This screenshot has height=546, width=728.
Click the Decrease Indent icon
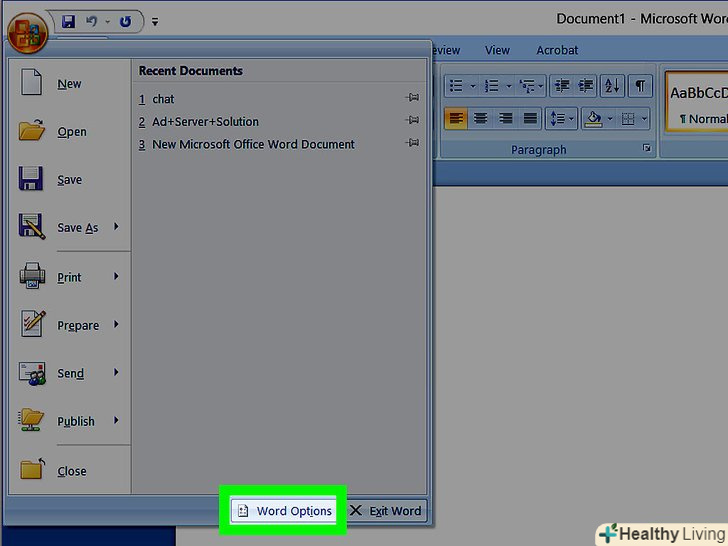click(562, 86)
